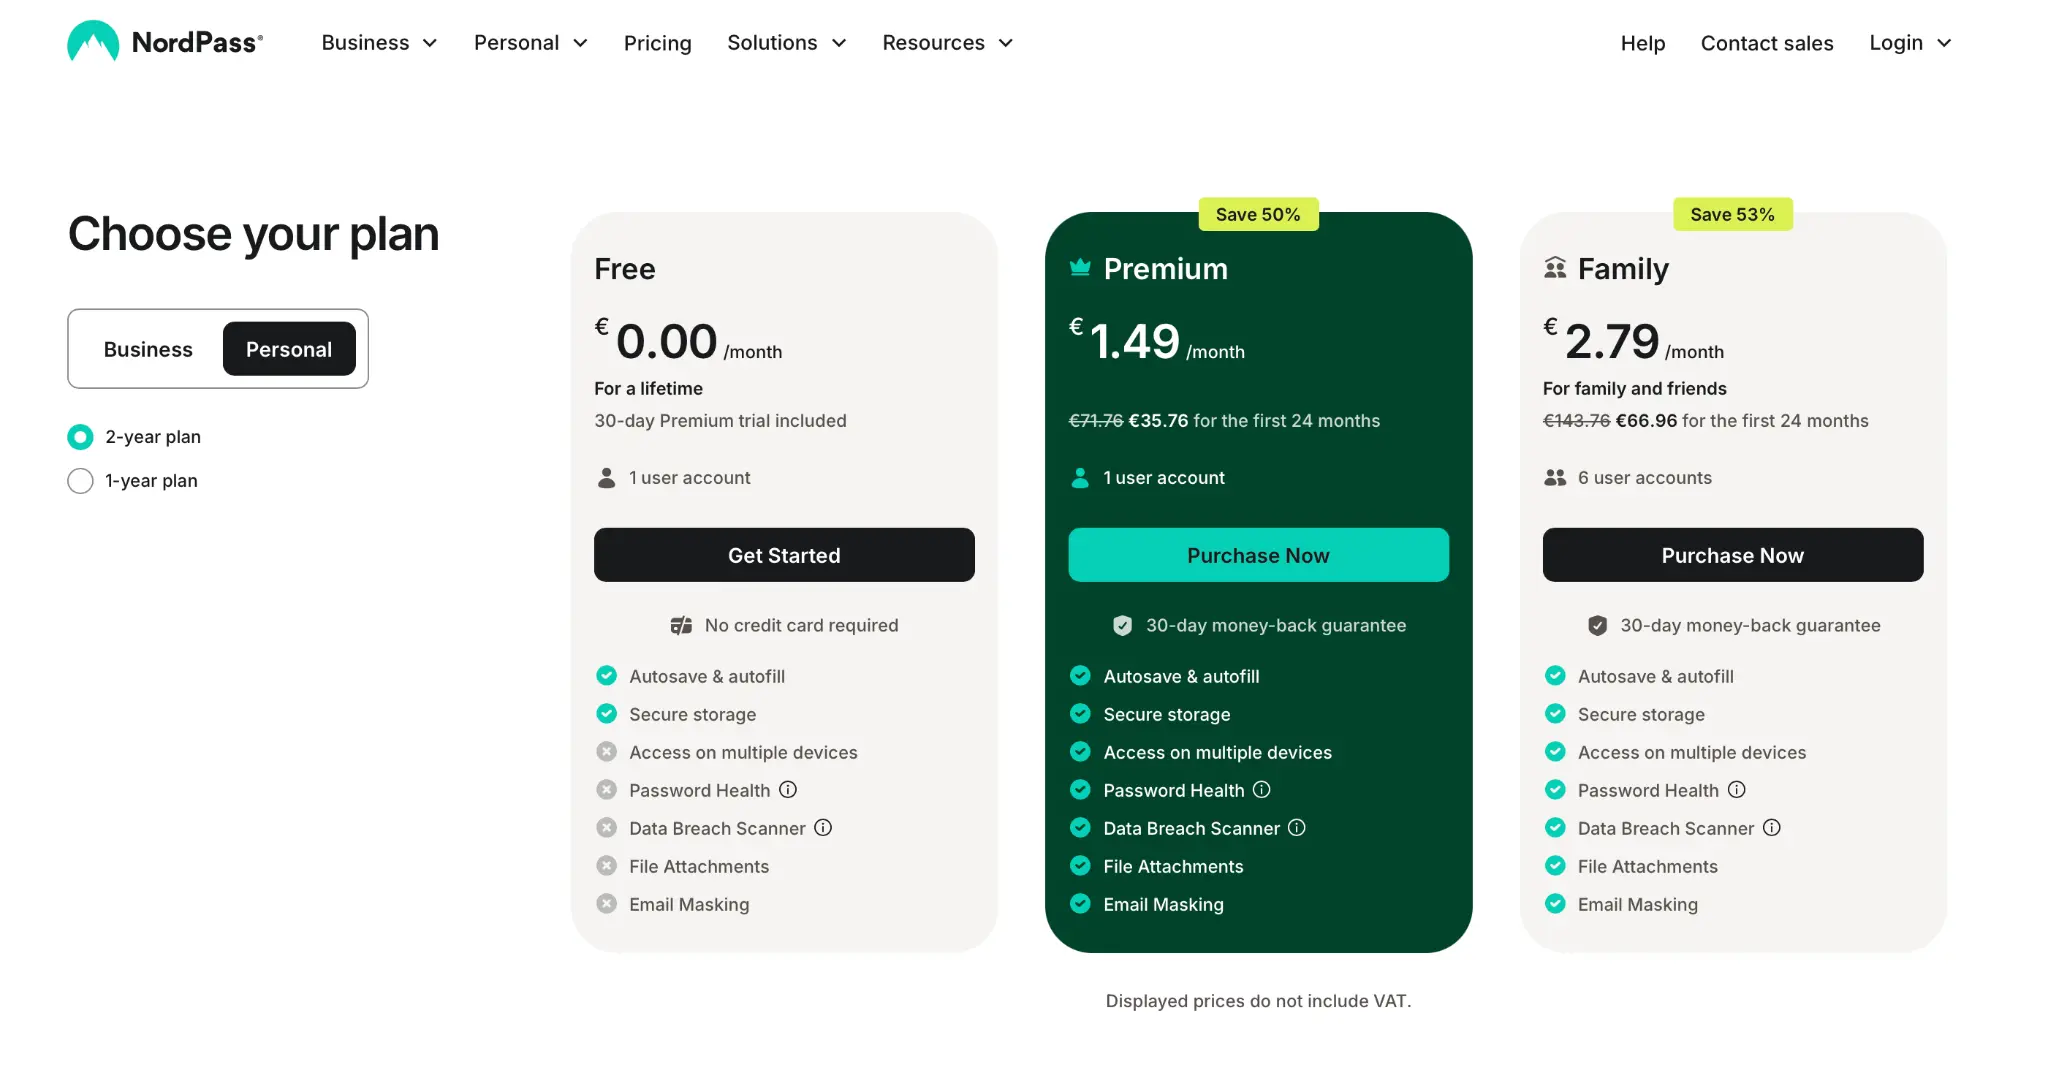Click the NordPass mountain logo icon
The width and height of the screenshot is (2048, 1077).
(93, 42)
